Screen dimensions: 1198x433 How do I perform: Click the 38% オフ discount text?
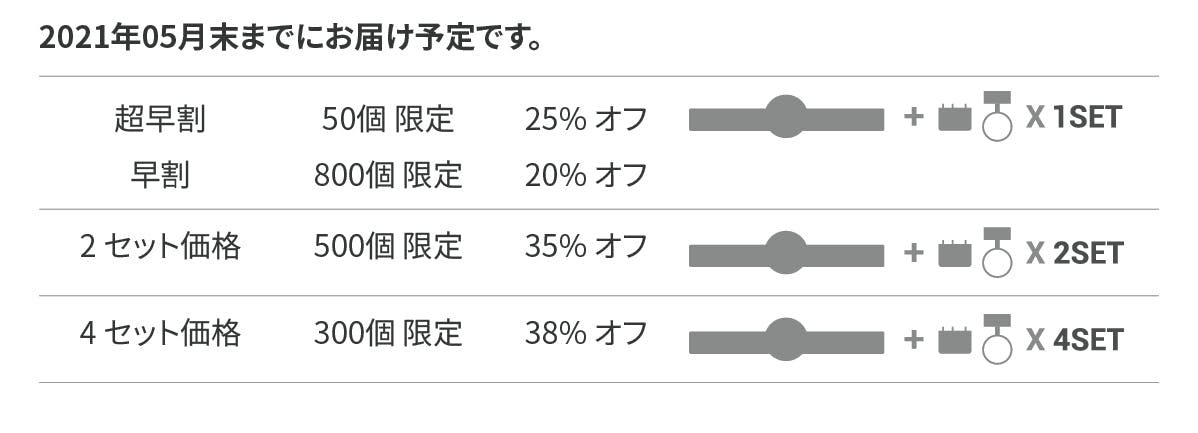(x=586, y=332)
